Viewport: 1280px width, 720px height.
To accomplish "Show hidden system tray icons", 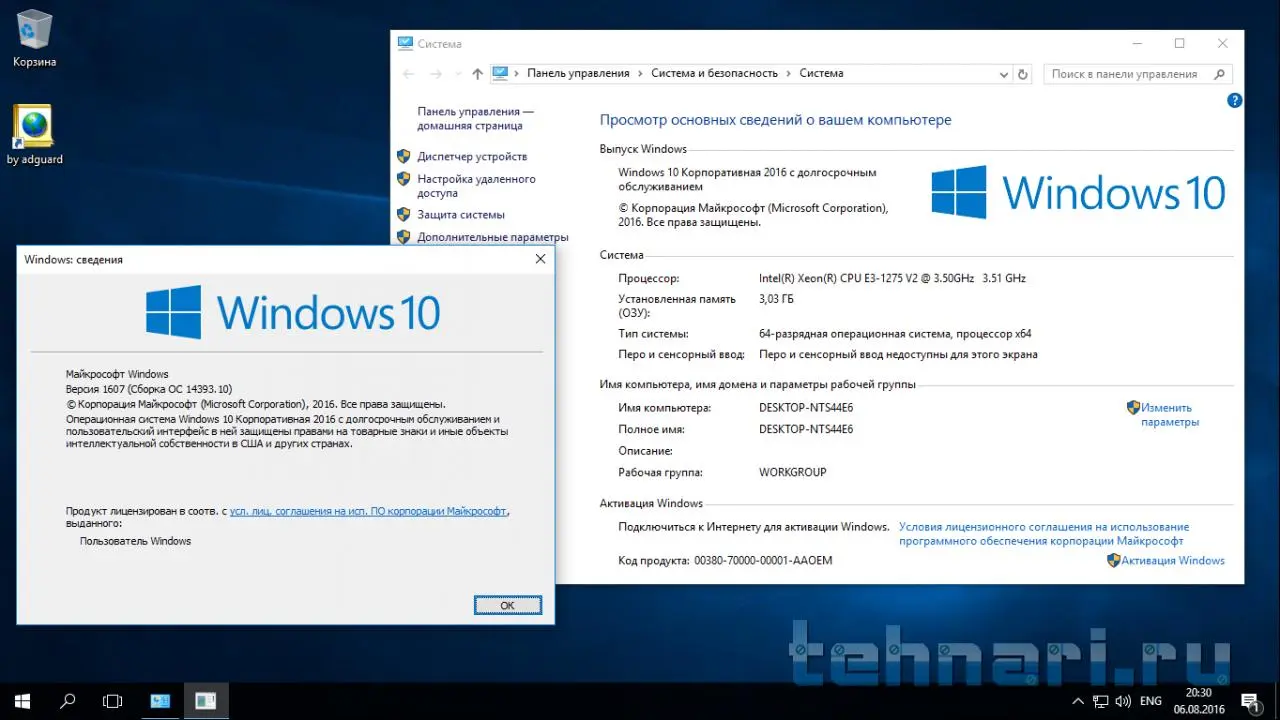I will tap(1078, 701).
